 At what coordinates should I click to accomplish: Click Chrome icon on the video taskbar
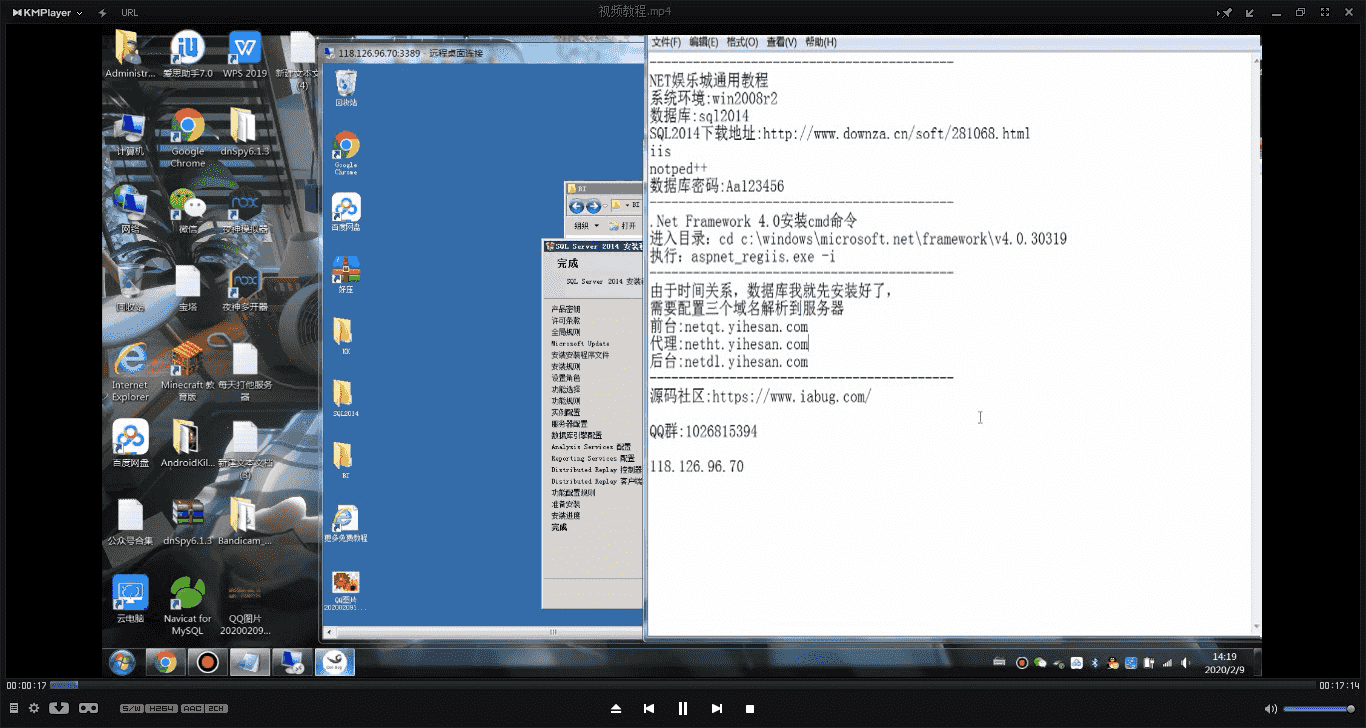[166, 662]
